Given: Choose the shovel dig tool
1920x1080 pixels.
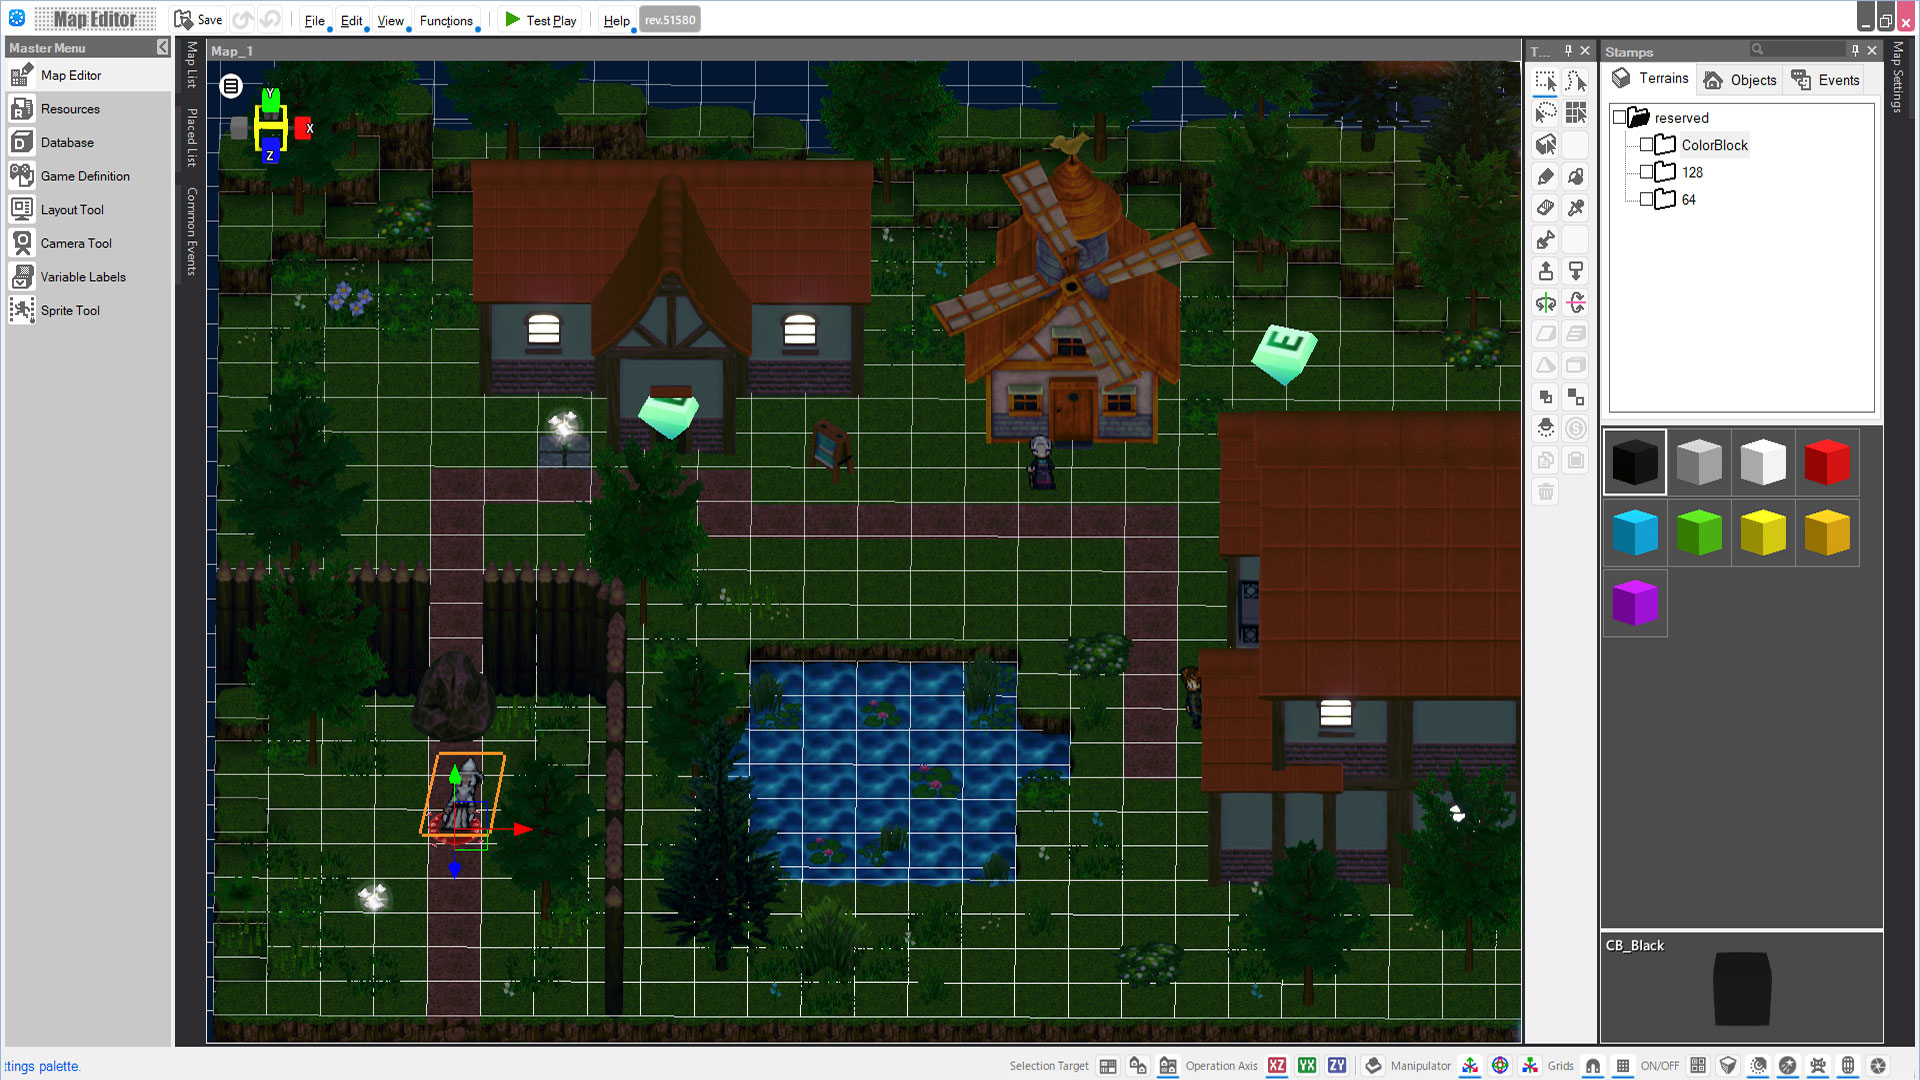Looking at the screenshot, I should 1546,240.
